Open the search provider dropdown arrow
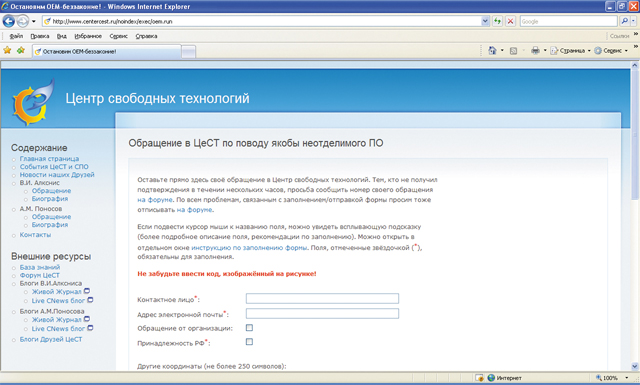The image size is (640, 385). pos(633,21)
